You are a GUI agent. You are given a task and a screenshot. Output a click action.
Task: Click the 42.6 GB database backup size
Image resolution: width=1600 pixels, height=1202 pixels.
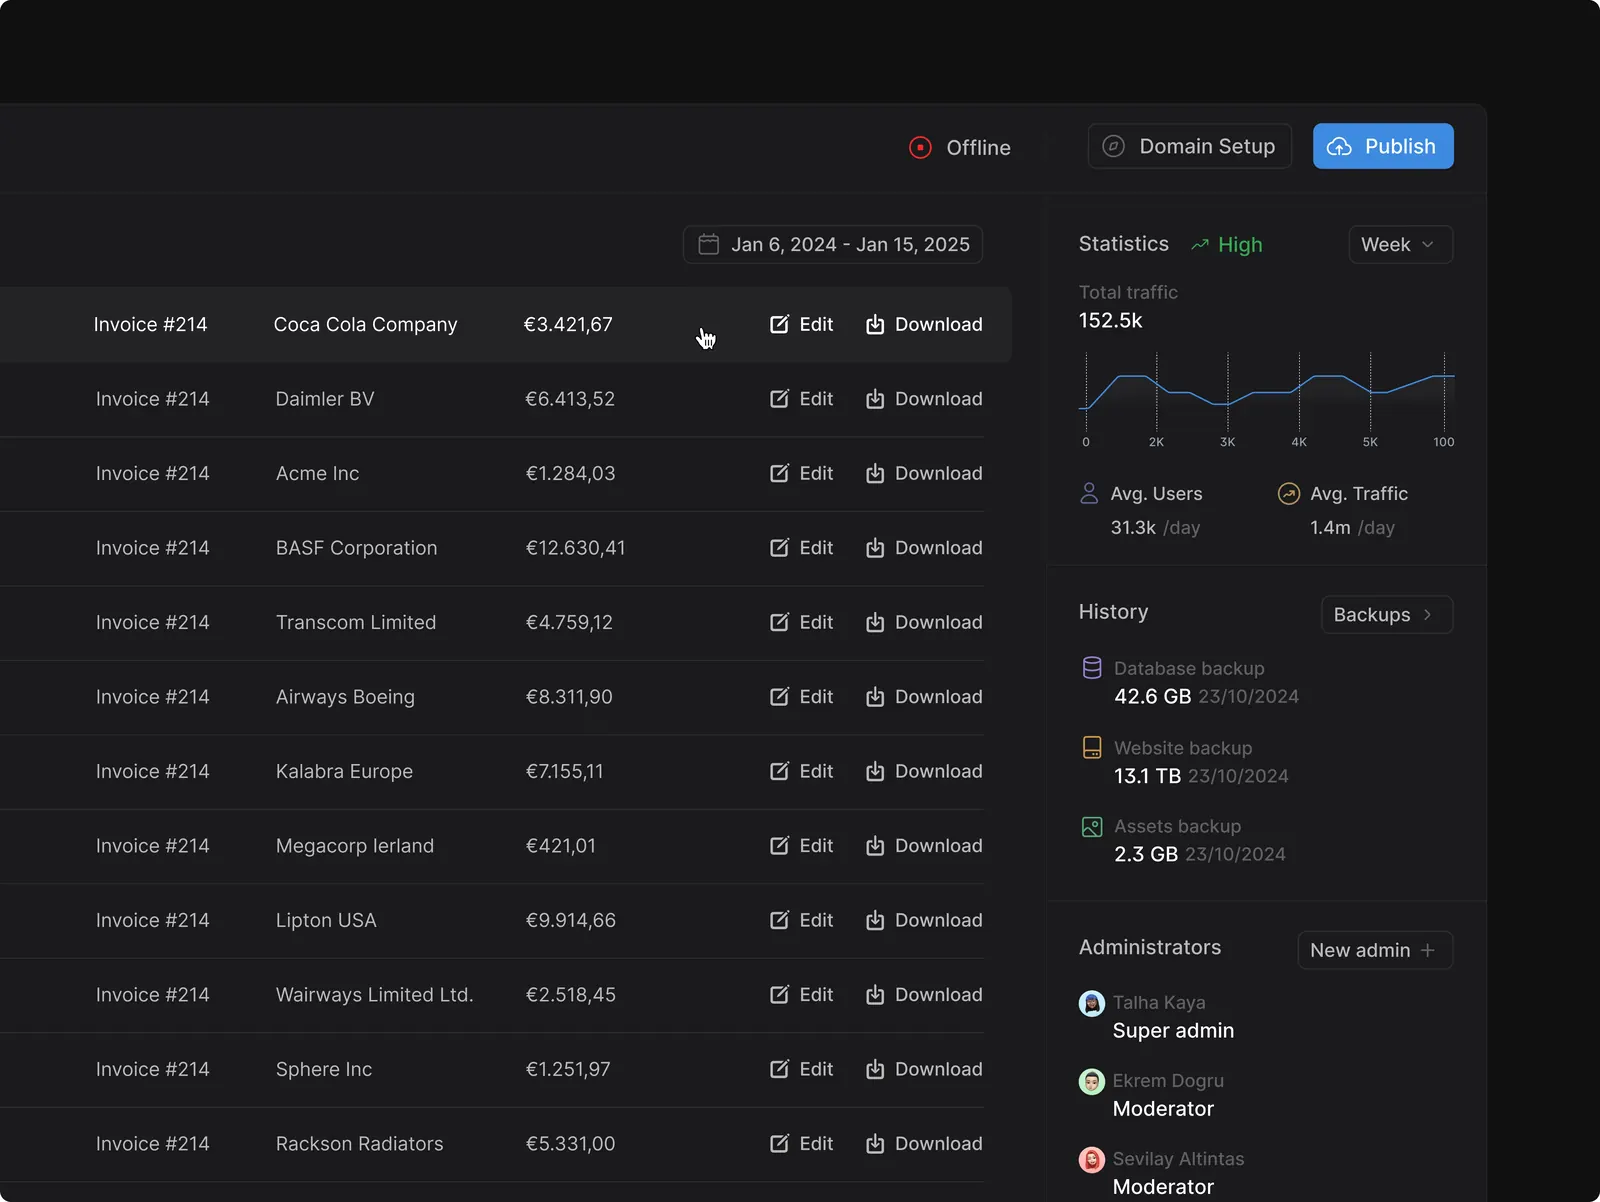(x=1153, y=696)
